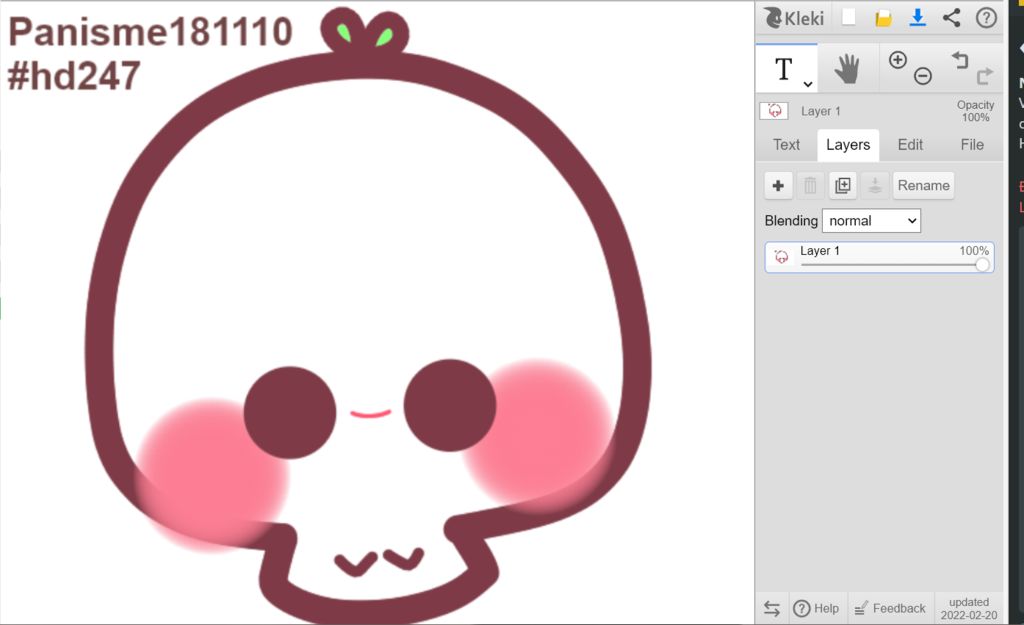The height and width of the screenshot is (625, 1024).
Task: Rename the selected layer
Action: (x=923, y=185)
